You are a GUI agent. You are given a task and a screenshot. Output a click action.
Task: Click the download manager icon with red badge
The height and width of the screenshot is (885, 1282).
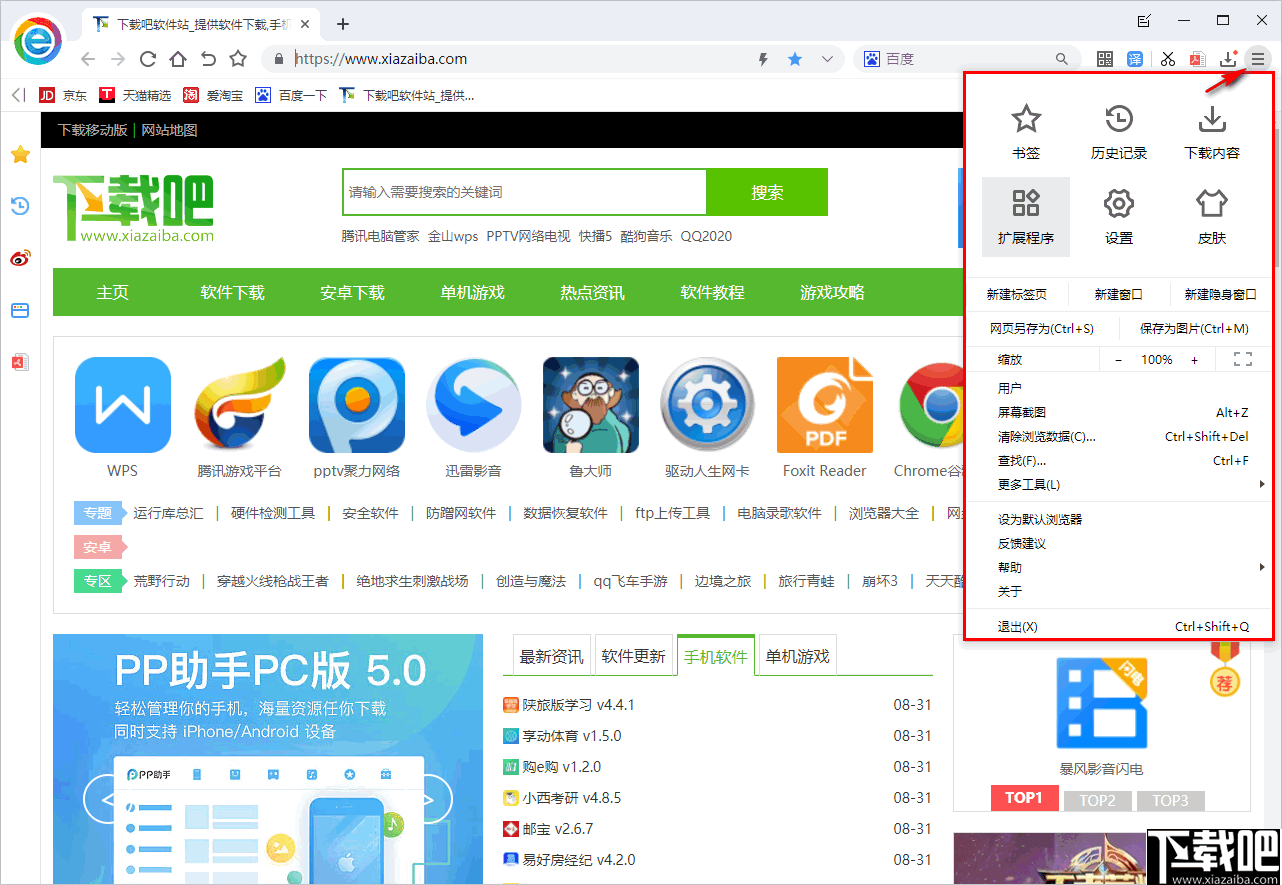pos(1227,59)
